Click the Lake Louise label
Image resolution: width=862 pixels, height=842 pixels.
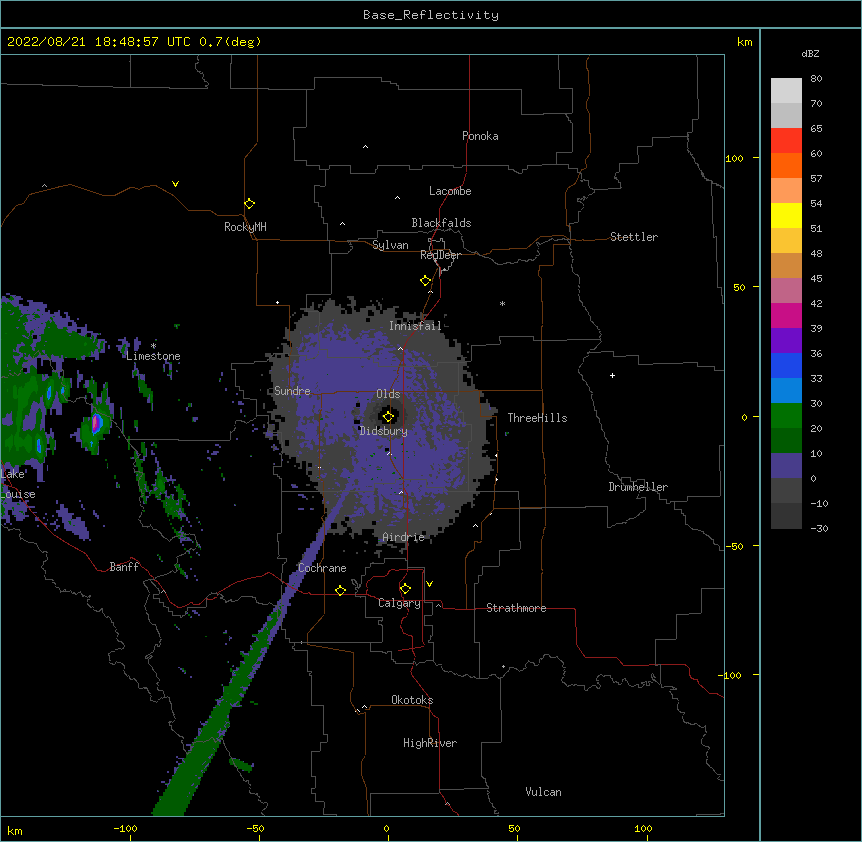tap(18, 484)
